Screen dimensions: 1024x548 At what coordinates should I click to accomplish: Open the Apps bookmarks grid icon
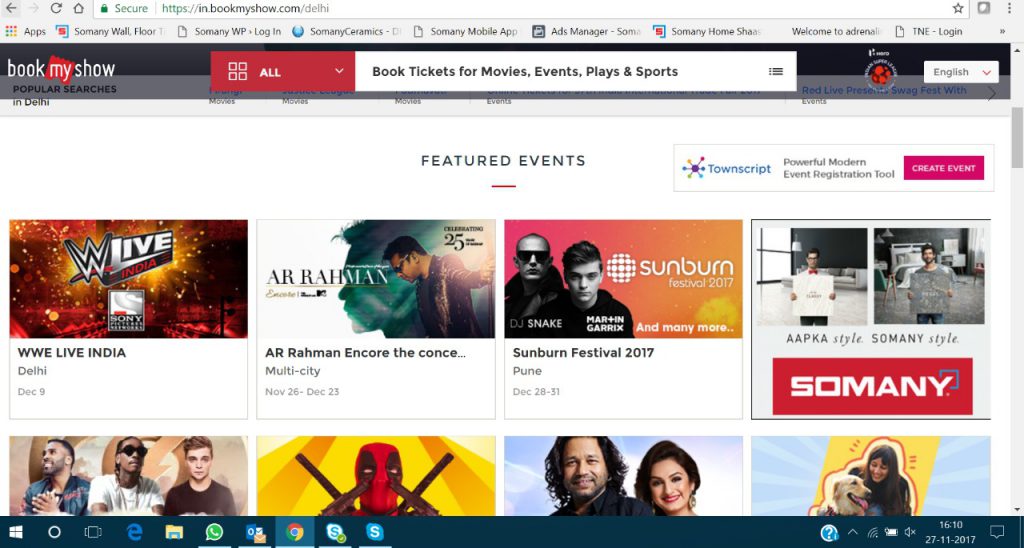[11, 31]
